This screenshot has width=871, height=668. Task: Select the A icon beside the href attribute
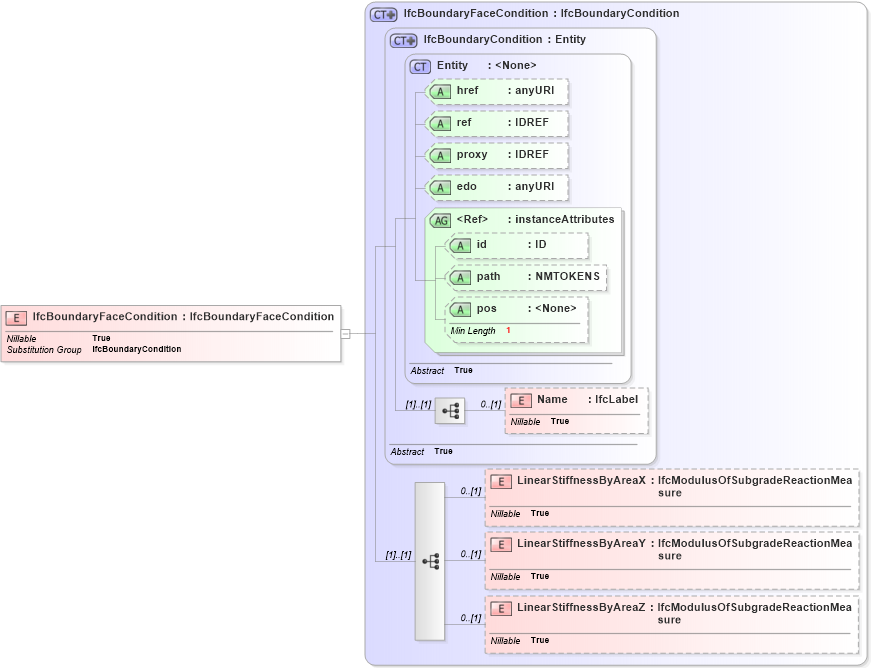(x=440, y=91)
